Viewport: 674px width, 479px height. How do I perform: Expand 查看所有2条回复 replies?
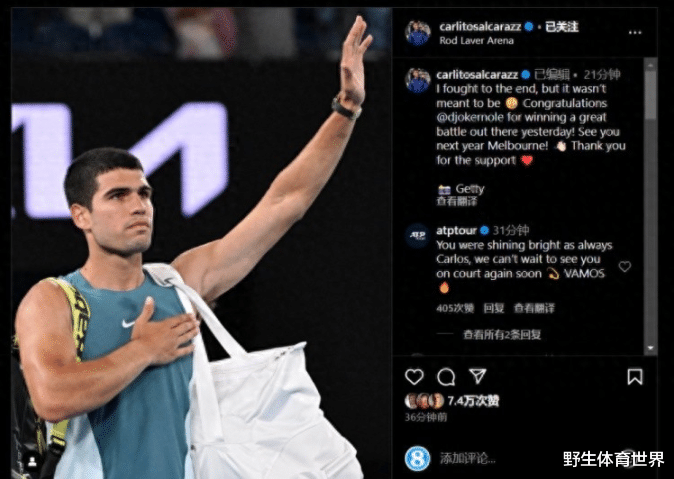pyautogui.click(x=502, y=334)
